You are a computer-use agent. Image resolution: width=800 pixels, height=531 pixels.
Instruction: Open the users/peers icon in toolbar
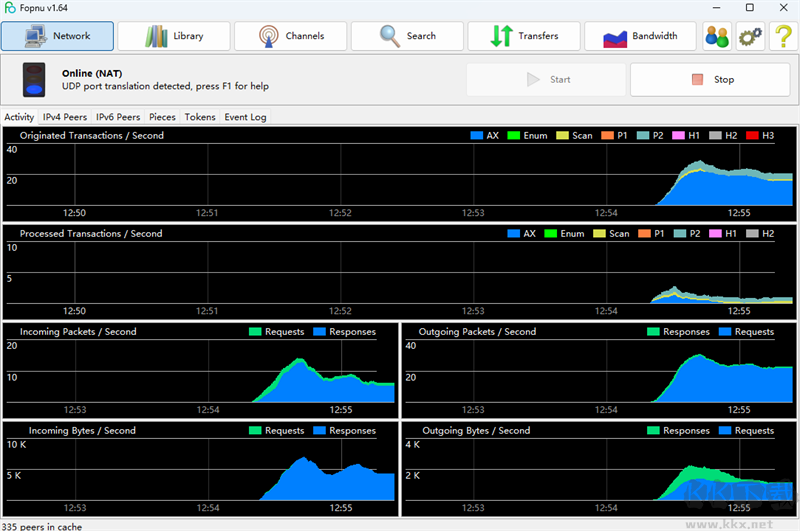pyautogui.click(x=717, y=36)
